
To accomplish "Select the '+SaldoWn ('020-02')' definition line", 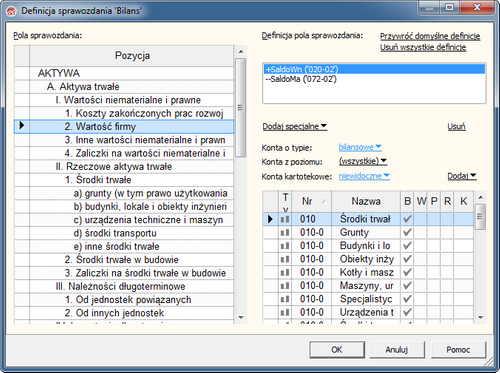I will pyautogui.click(x=374, y=69).
